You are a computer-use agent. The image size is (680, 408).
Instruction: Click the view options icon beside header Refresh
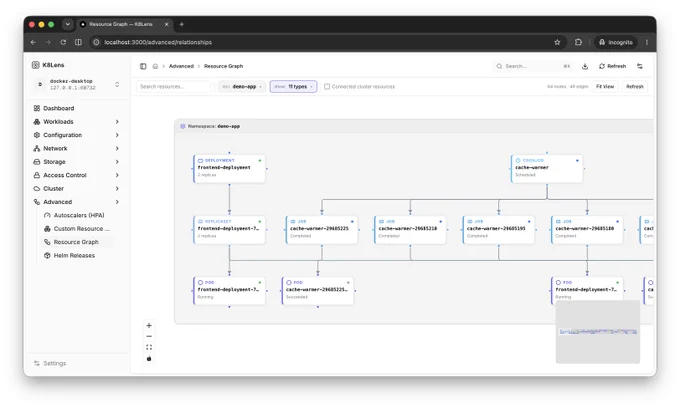640,66
